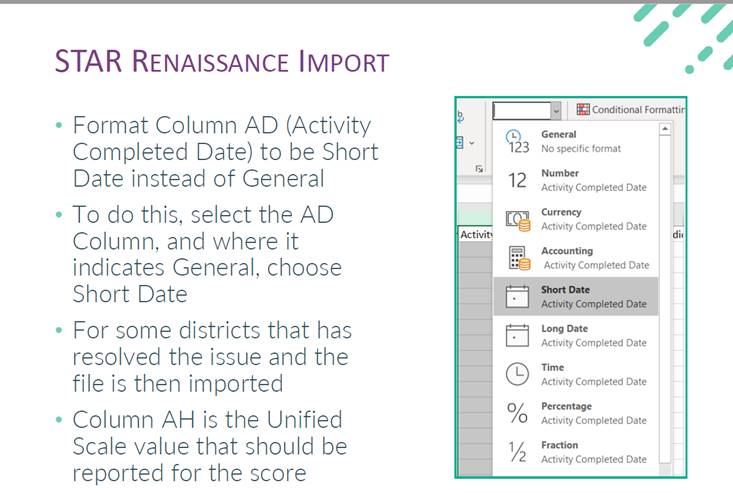Click the Percentage symbol icon
733x493 pixels.
click(517, 413)
